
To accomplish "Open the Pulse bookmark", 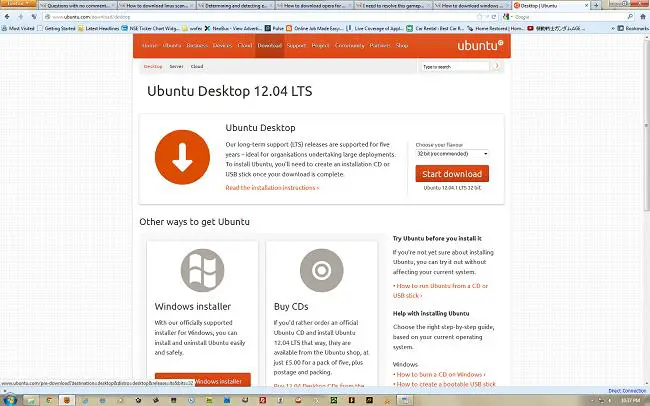I will 274,28.
